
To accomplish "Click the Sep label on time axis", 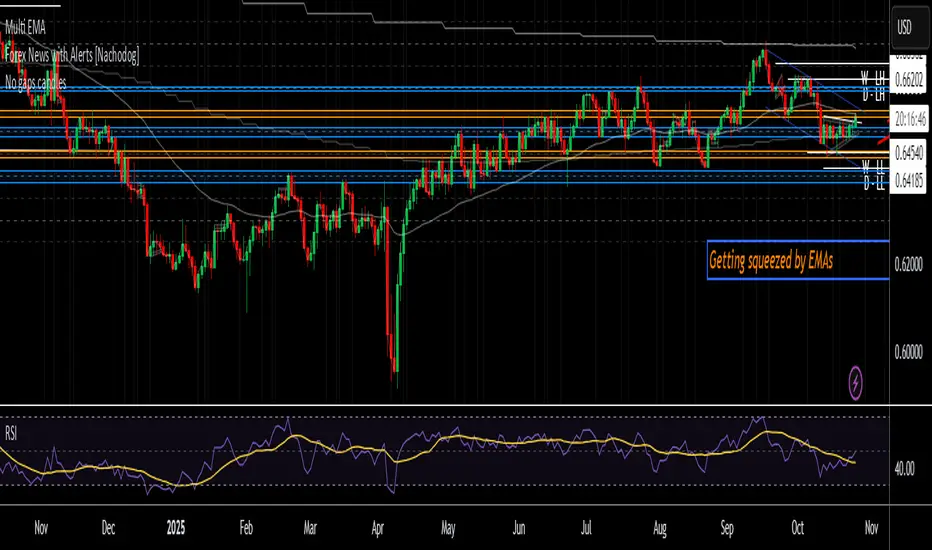I will pos(727,527).
